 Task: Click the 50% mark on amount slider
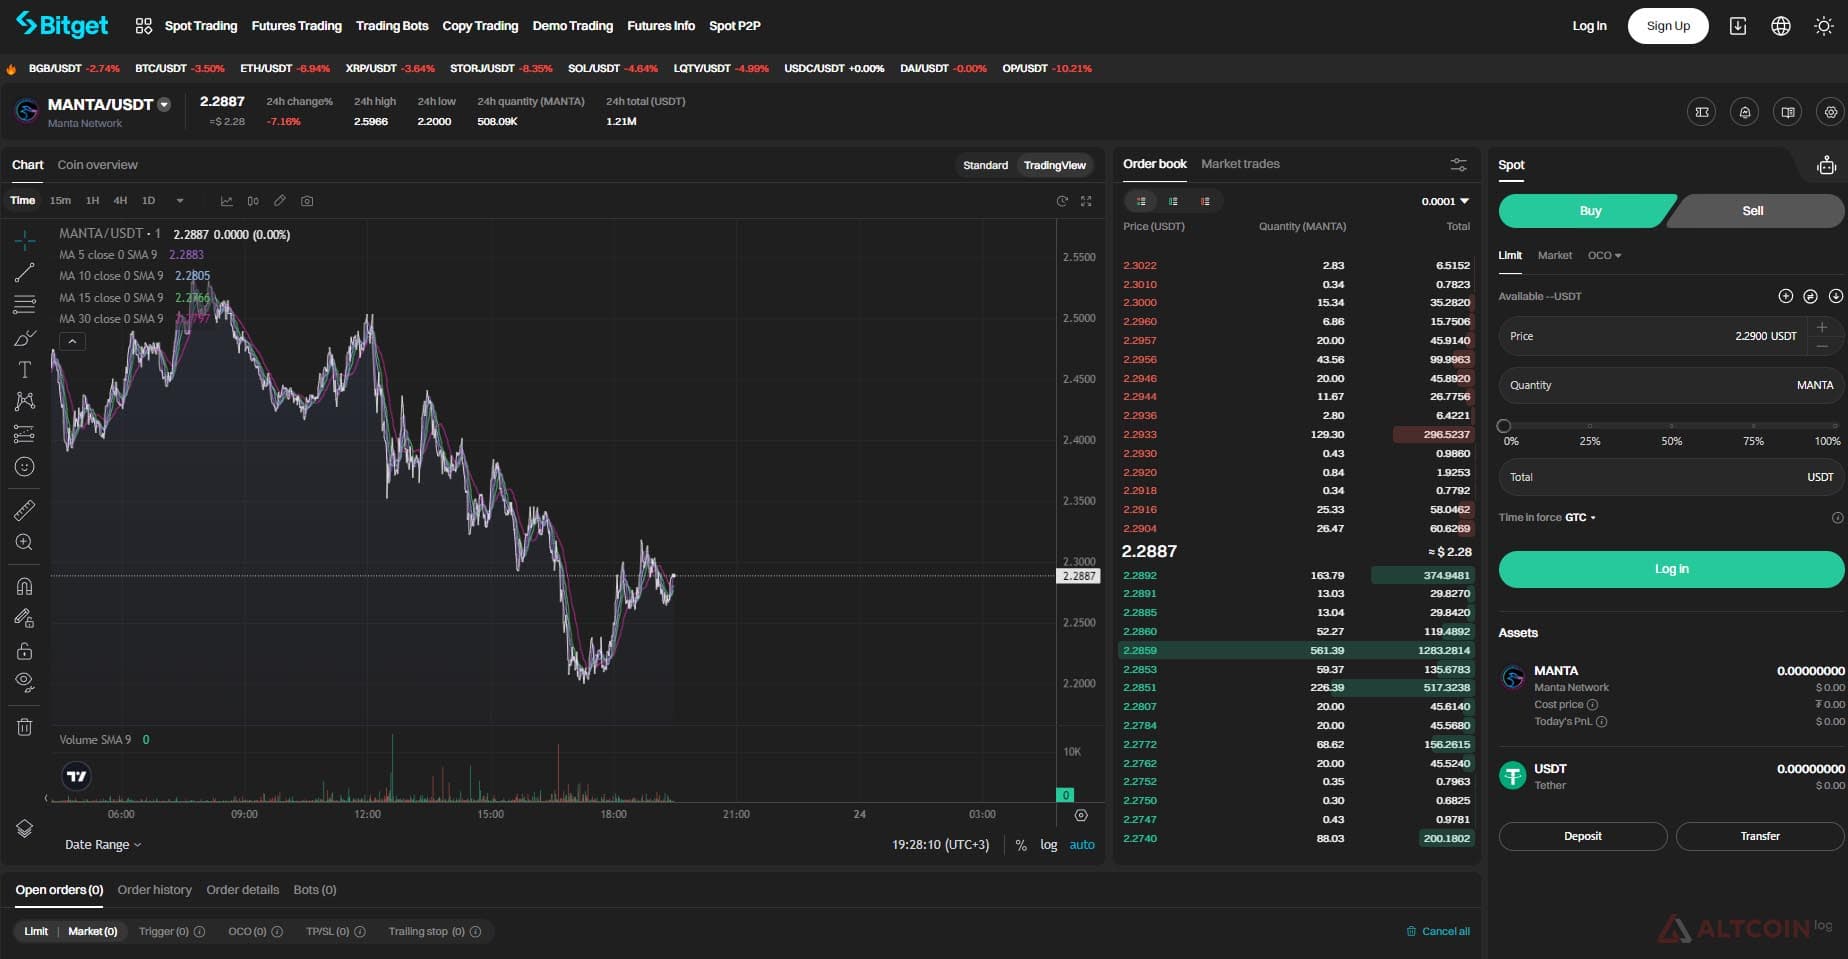click(1671, 427)
